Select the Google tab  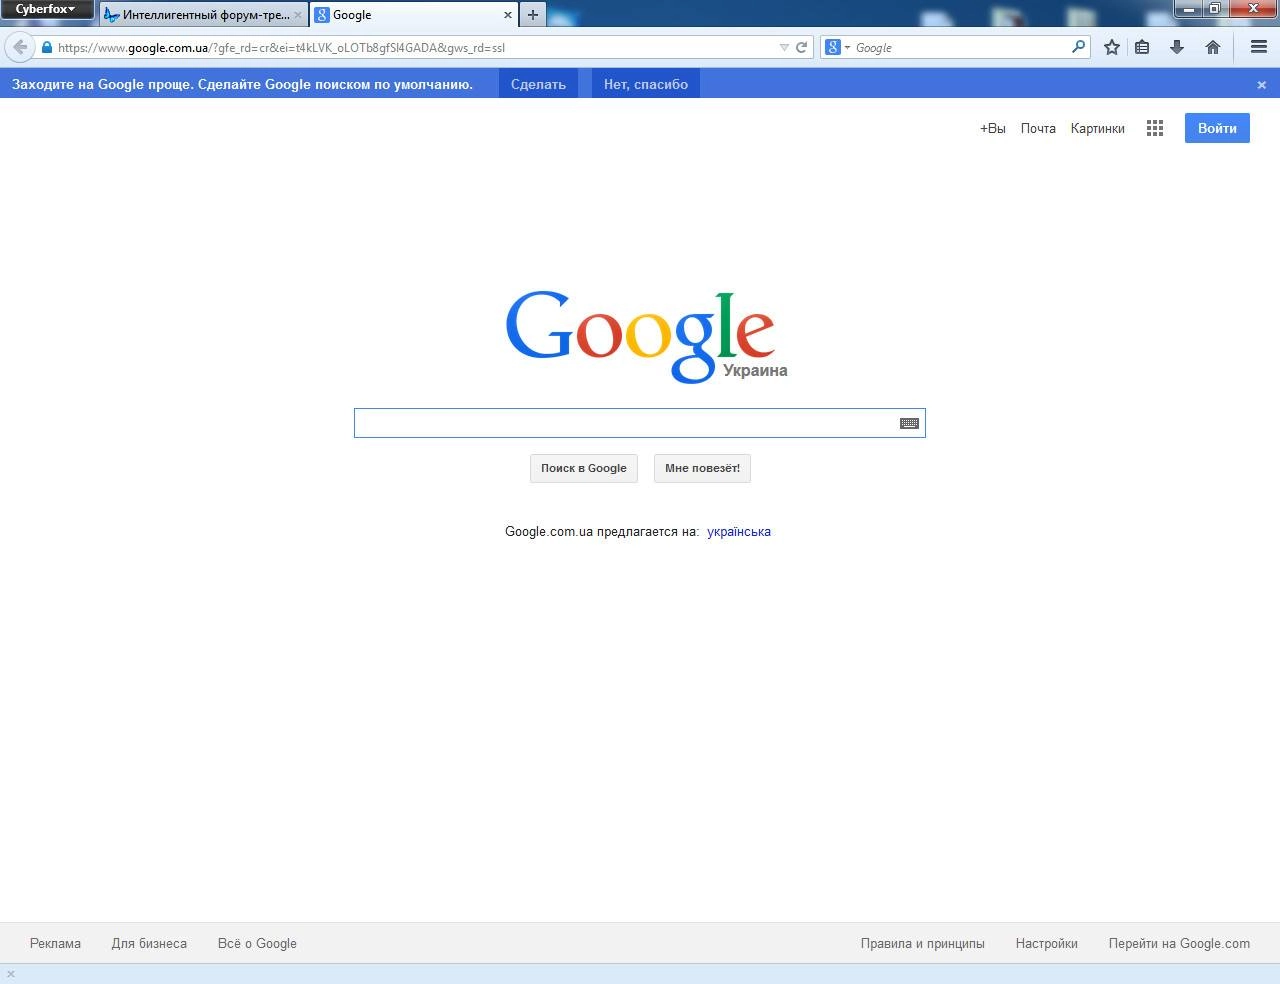[x=414, y=15]
